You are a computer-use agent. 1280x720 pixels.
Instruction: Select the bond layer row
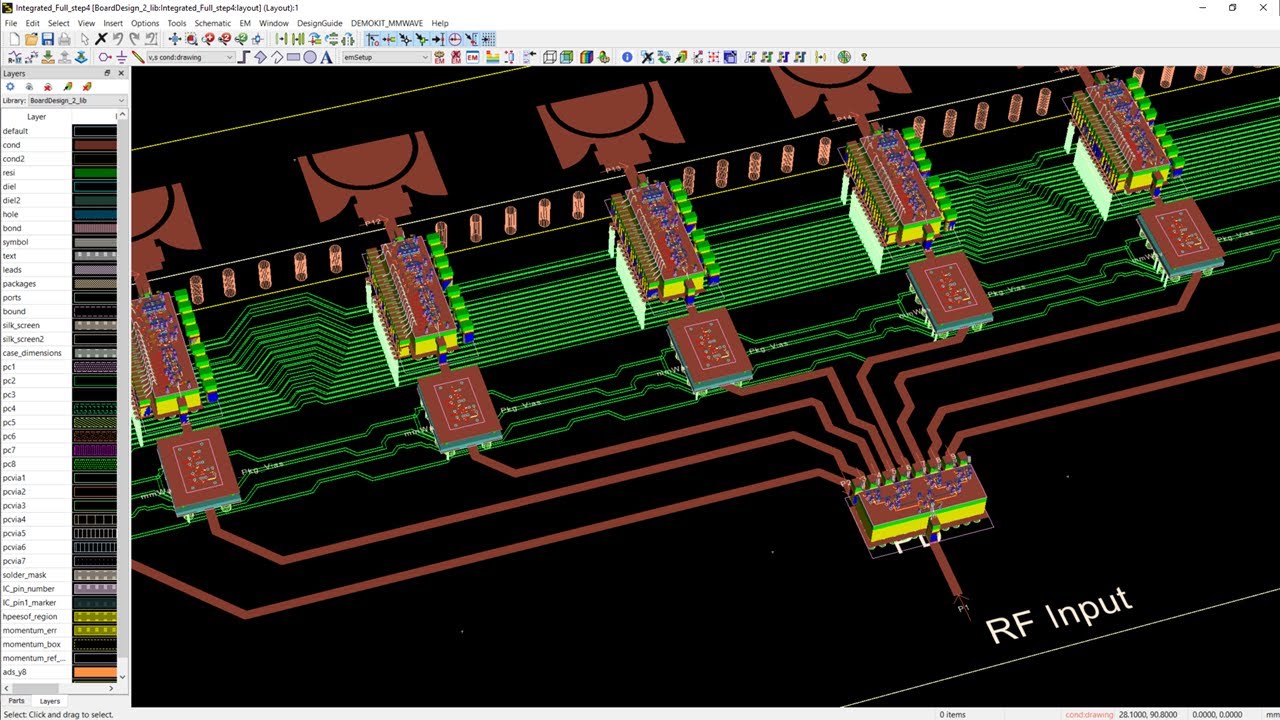point(60,228)
